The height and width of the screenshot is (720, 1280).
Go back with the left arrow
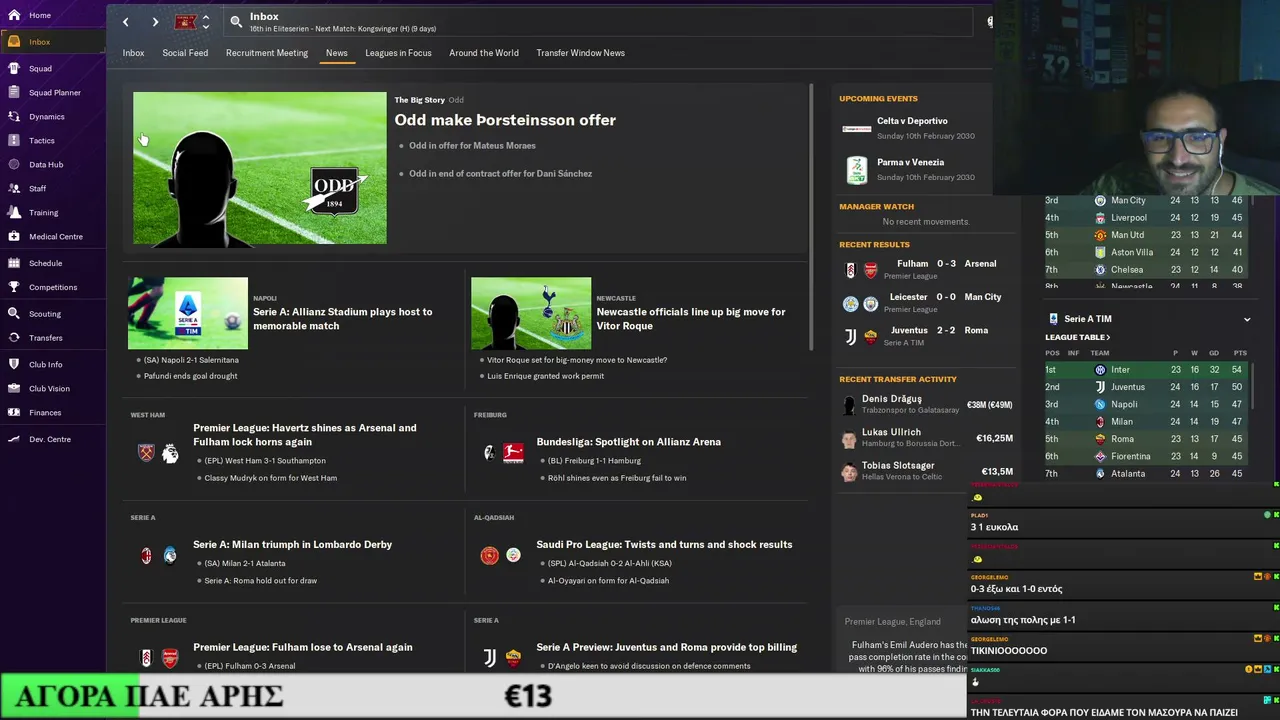tap(125, 22)
